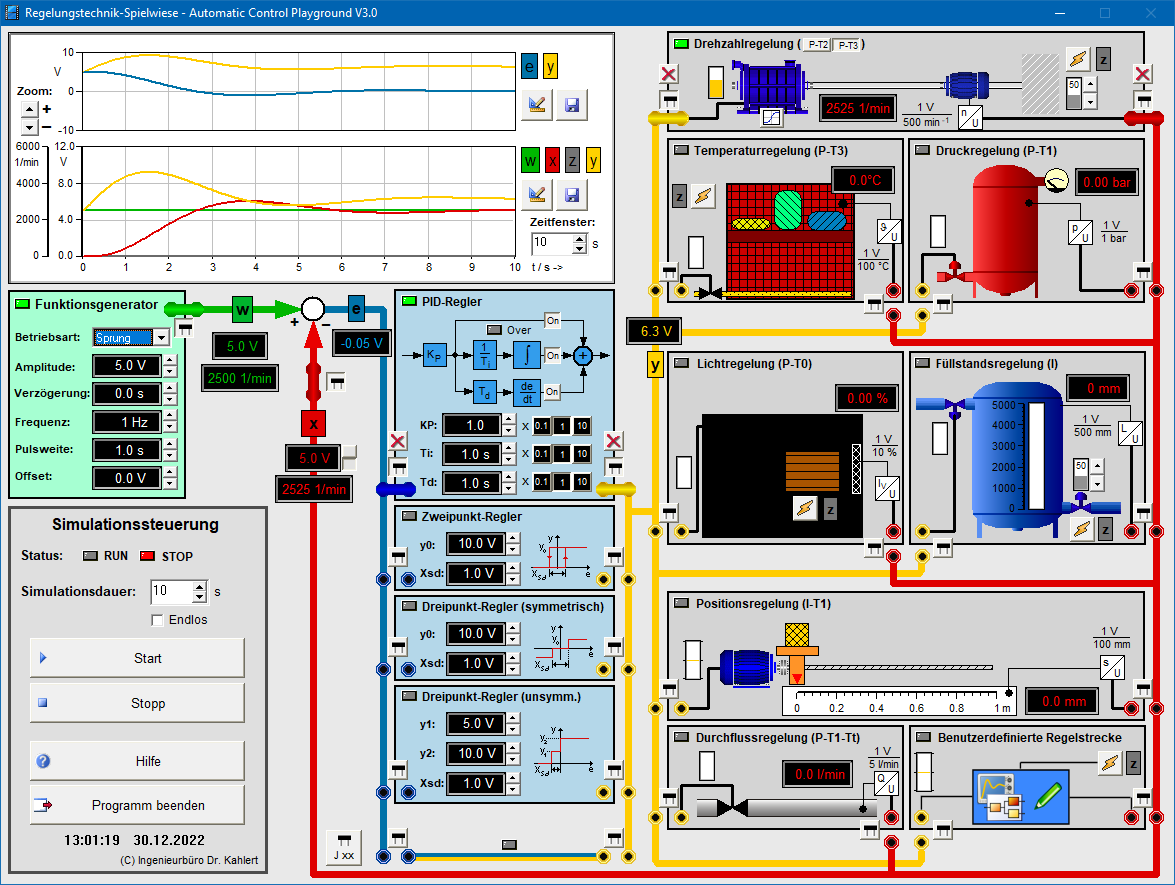Toggle the Endlos checkbox

click(157, 620)
